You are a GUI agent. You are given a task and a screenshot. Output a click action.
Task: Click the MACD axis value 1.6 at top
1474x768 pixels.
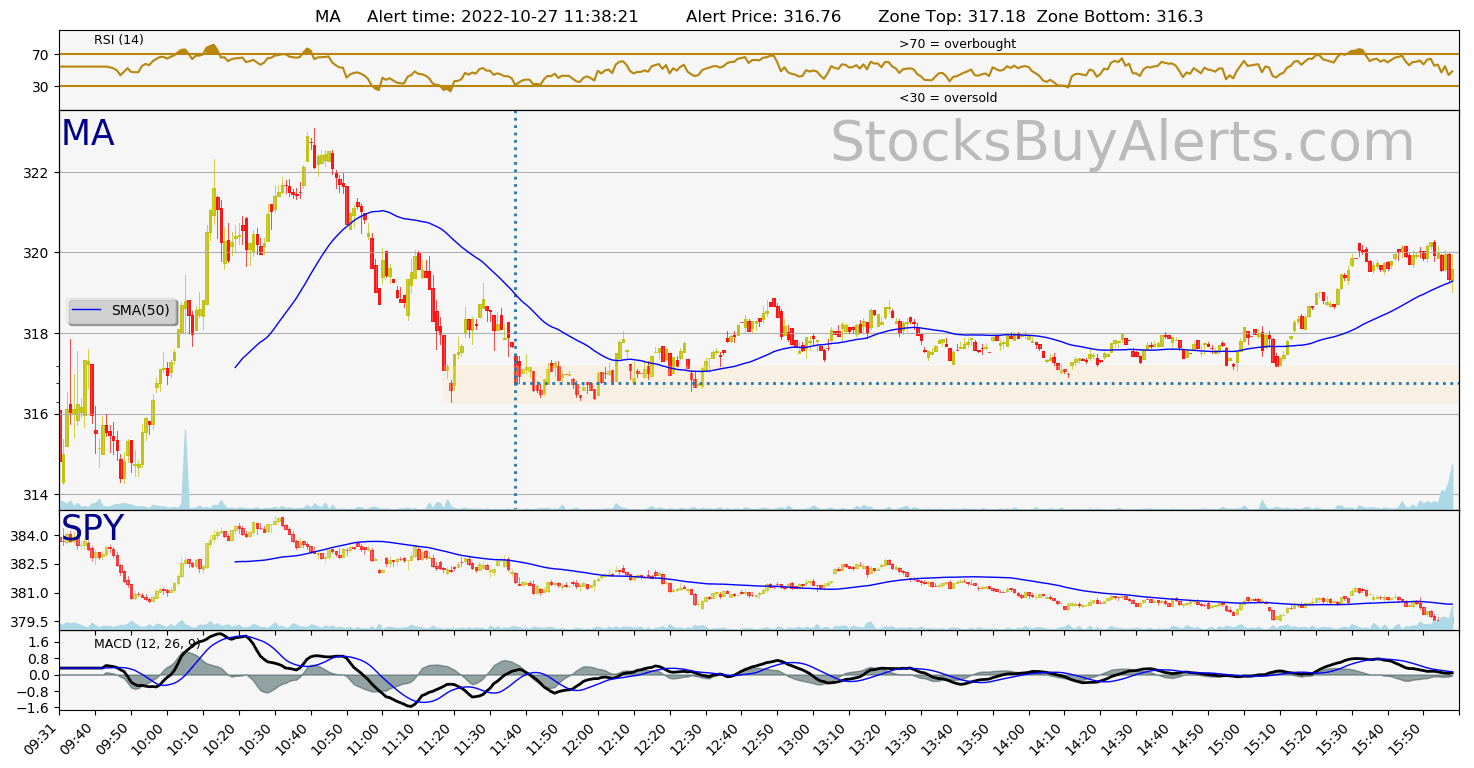(x=38, y=642)
